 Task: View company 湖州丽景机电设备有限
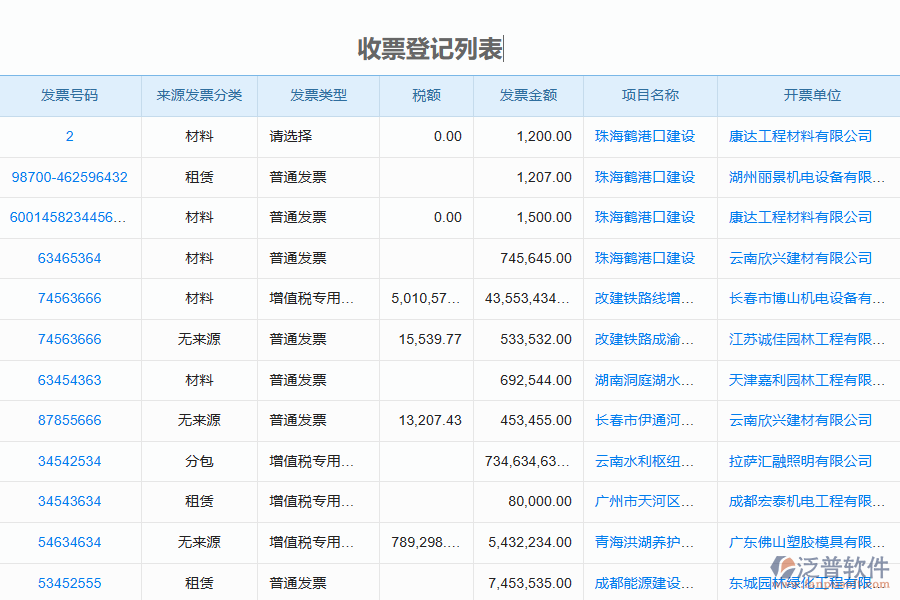pyautogui.click(x=806, y=177)
